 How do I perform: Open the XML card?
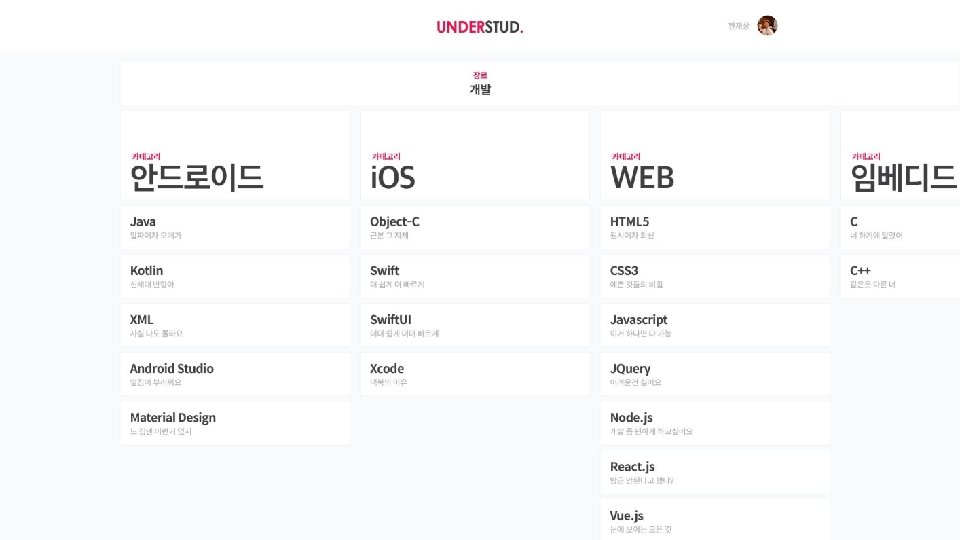(x=235, y=325)
